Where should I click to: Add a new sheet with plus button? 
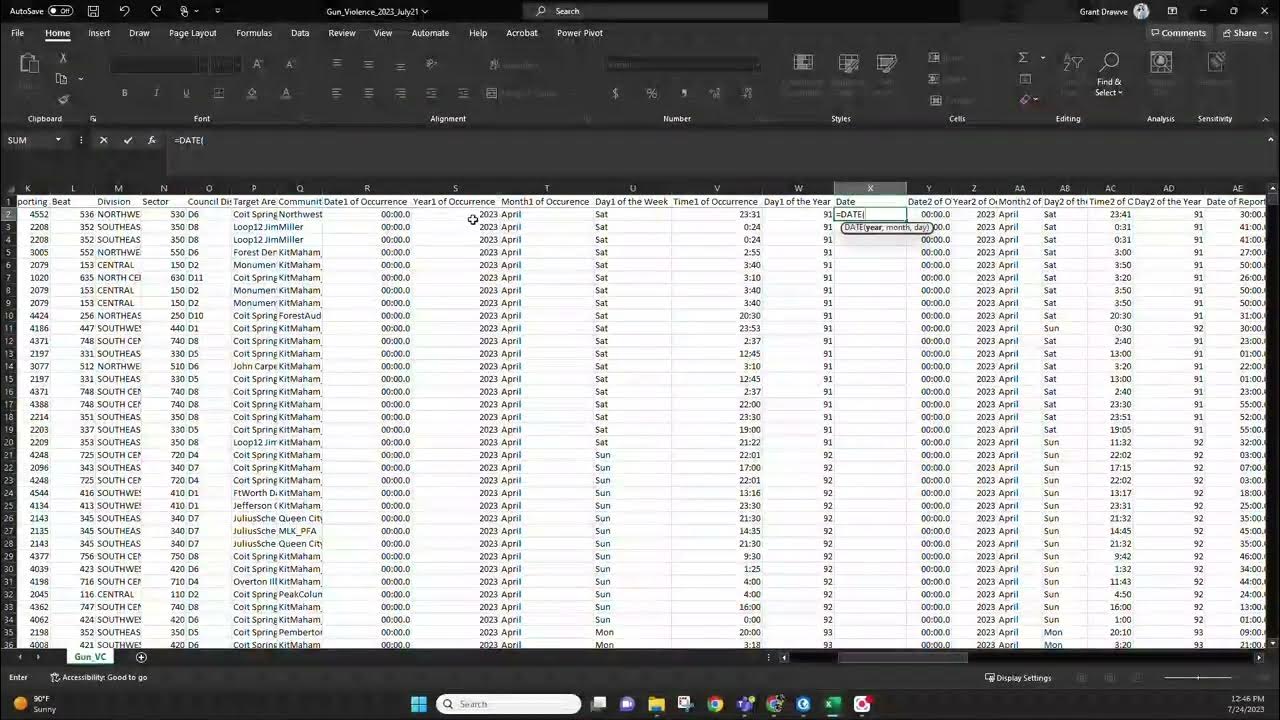click(141, 657)
